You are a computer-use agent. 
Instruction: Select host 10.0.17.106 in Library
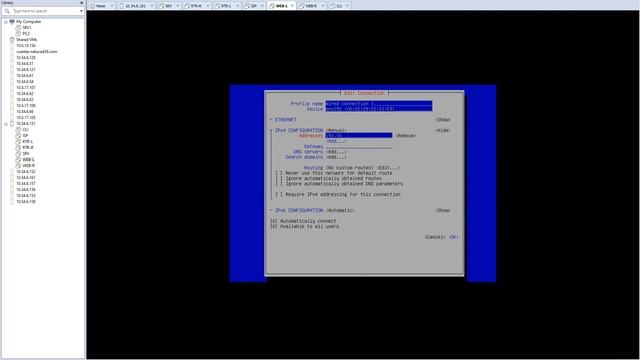coord(26,105)
